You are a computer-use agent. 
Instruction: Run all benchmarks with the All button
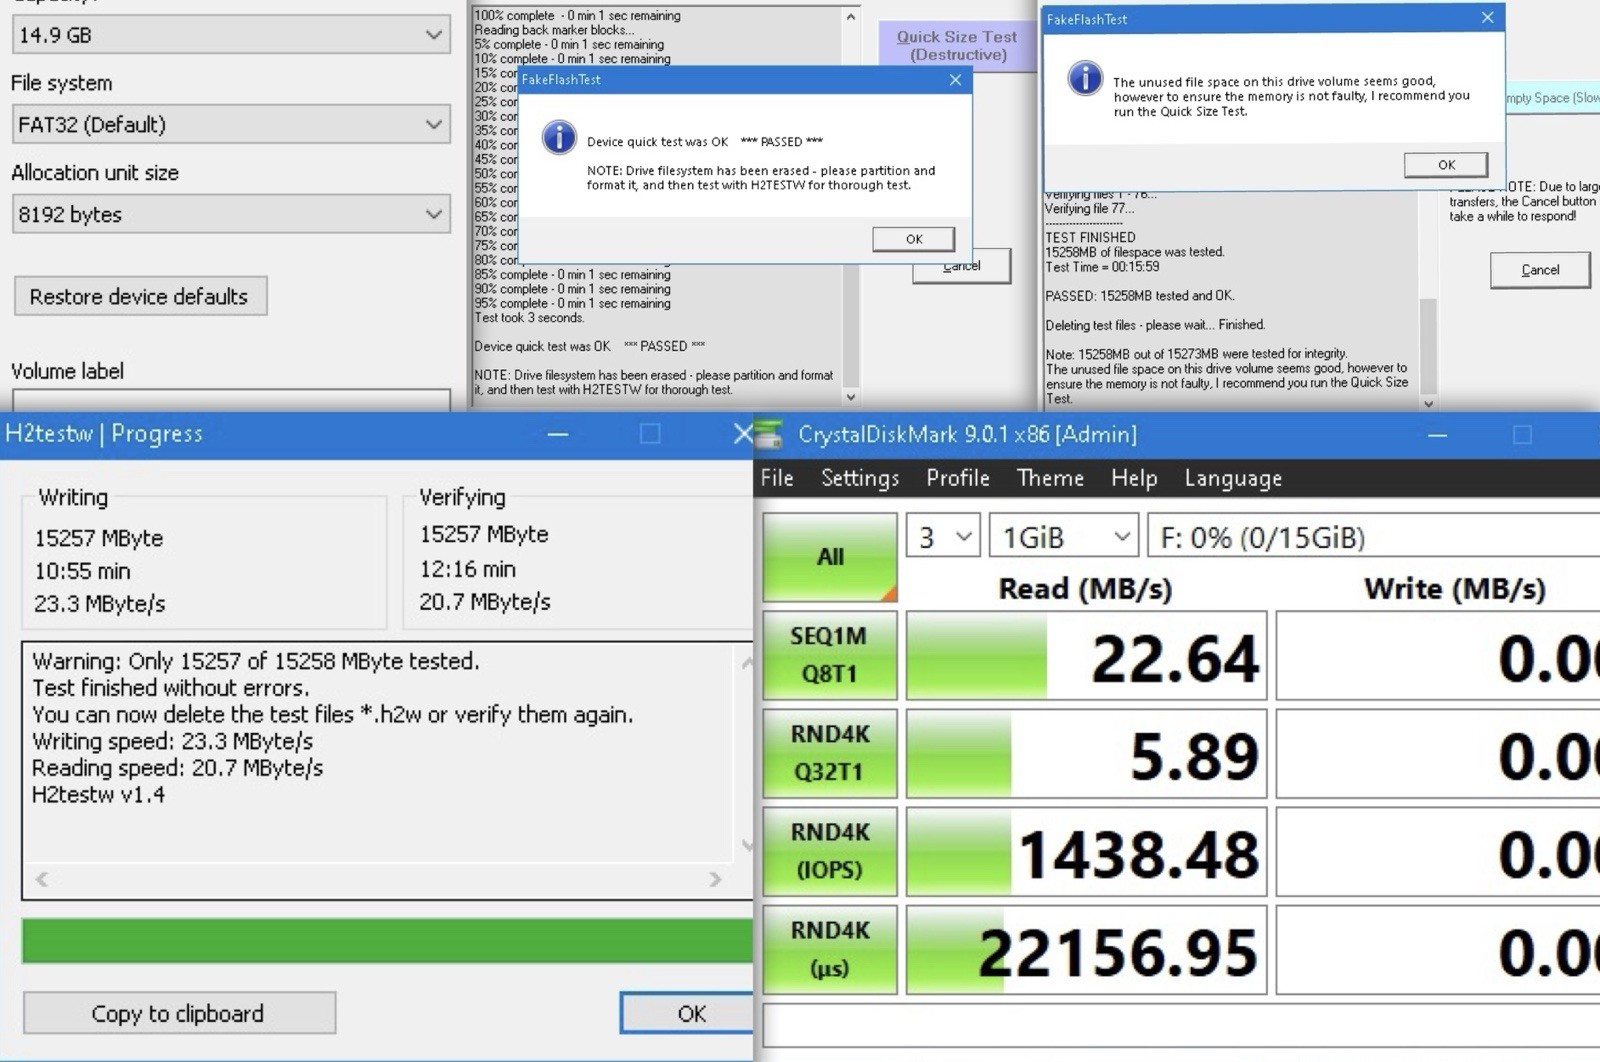click(x=830, y=558)
